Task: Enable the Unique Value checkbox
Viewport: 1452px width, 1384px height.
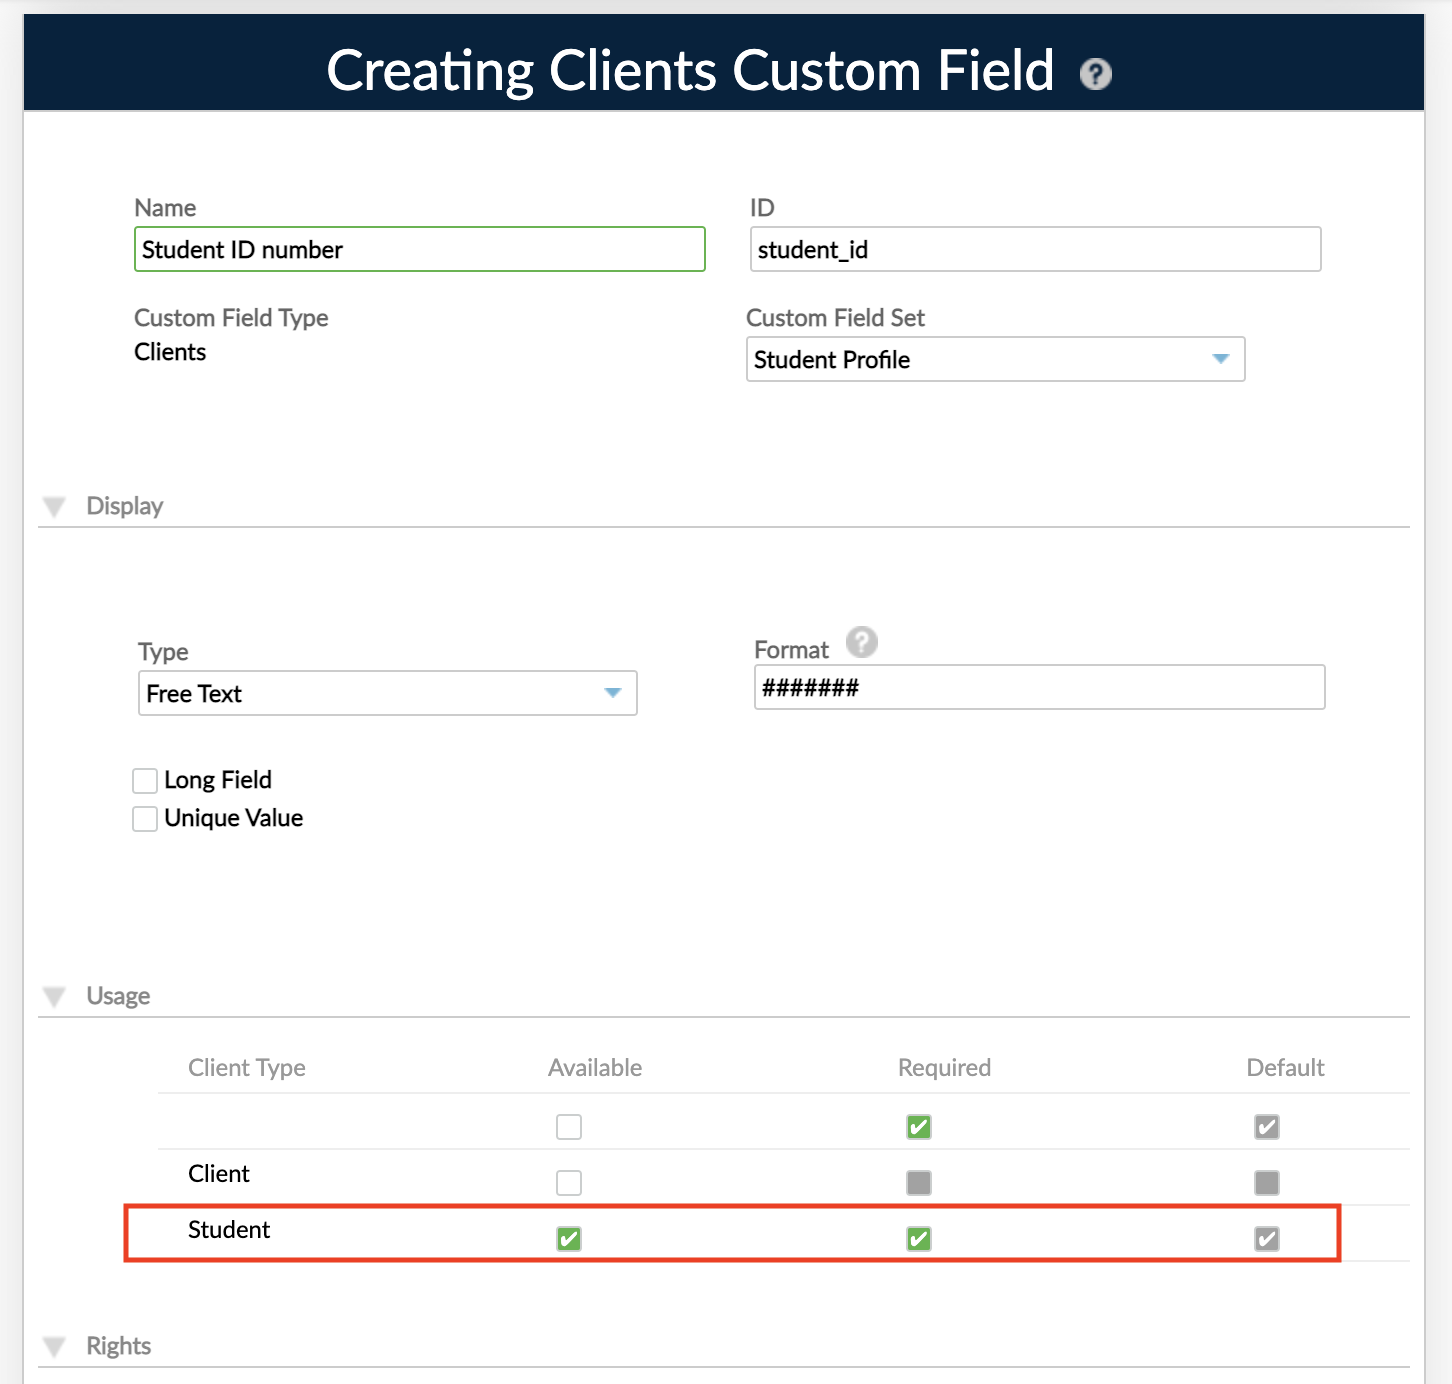Action: pos(144,818)
